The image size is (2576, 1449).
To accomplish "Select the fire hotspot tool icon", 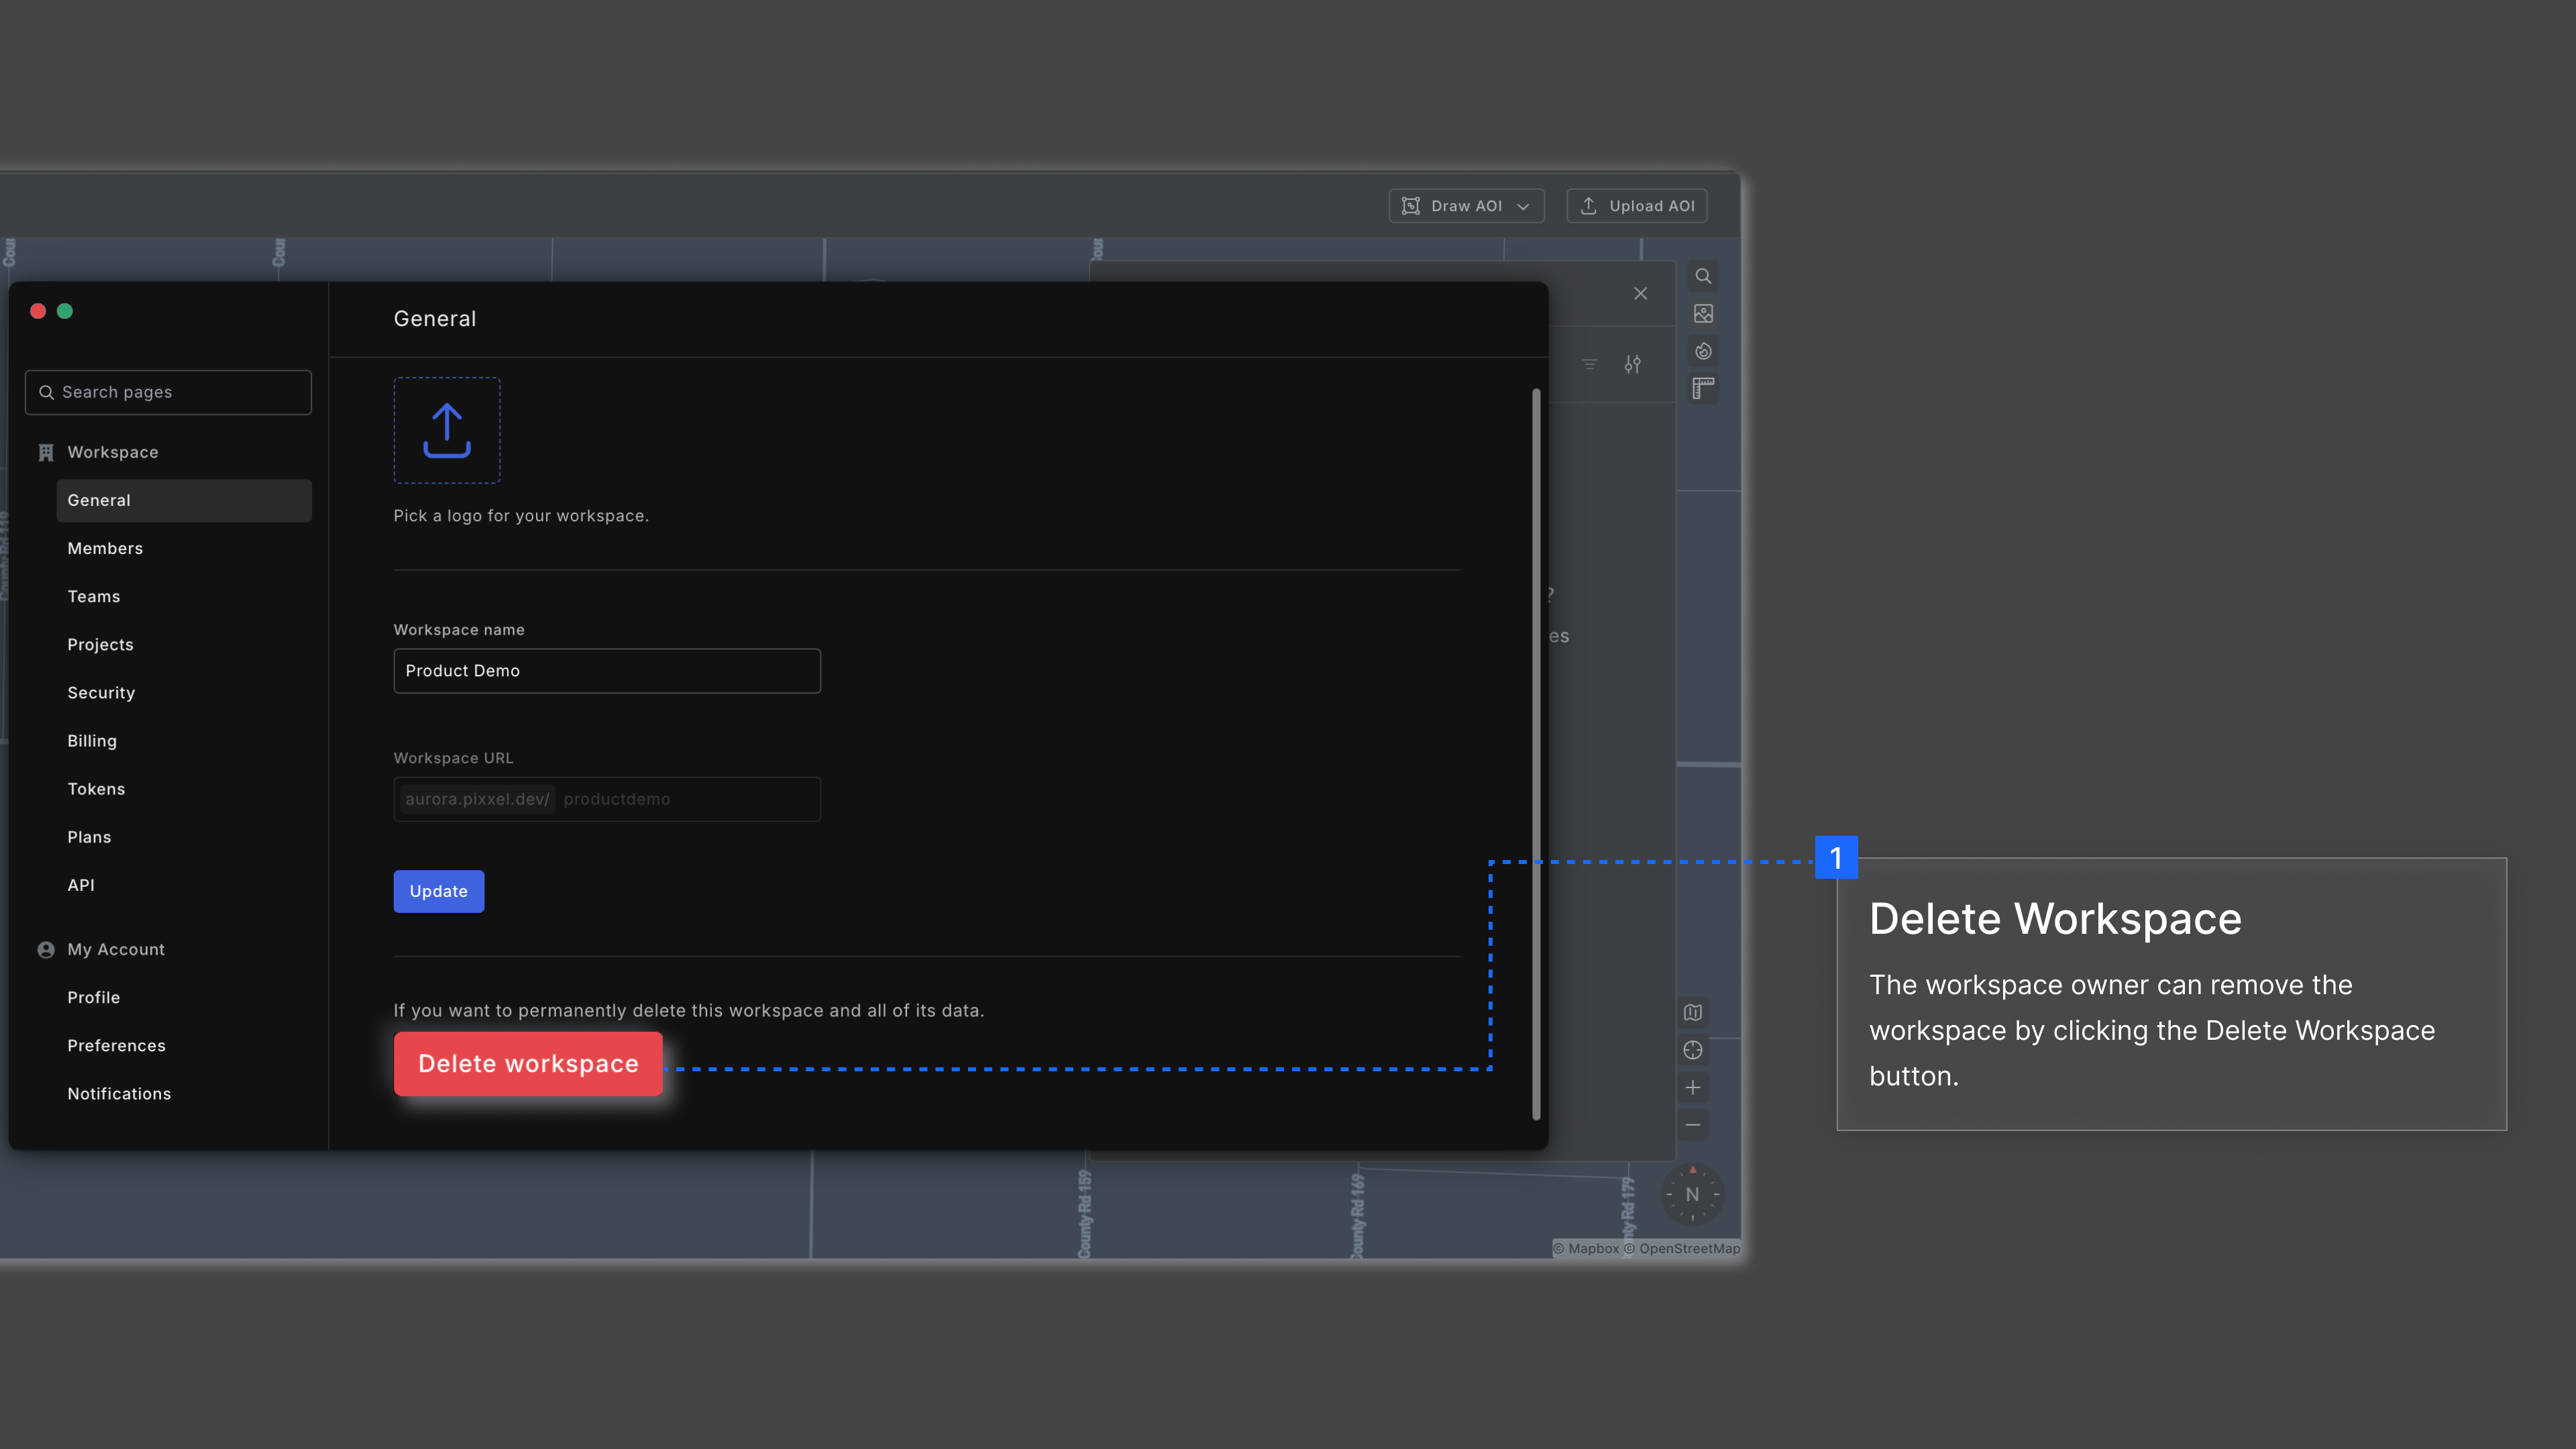I will (1703, 351).
